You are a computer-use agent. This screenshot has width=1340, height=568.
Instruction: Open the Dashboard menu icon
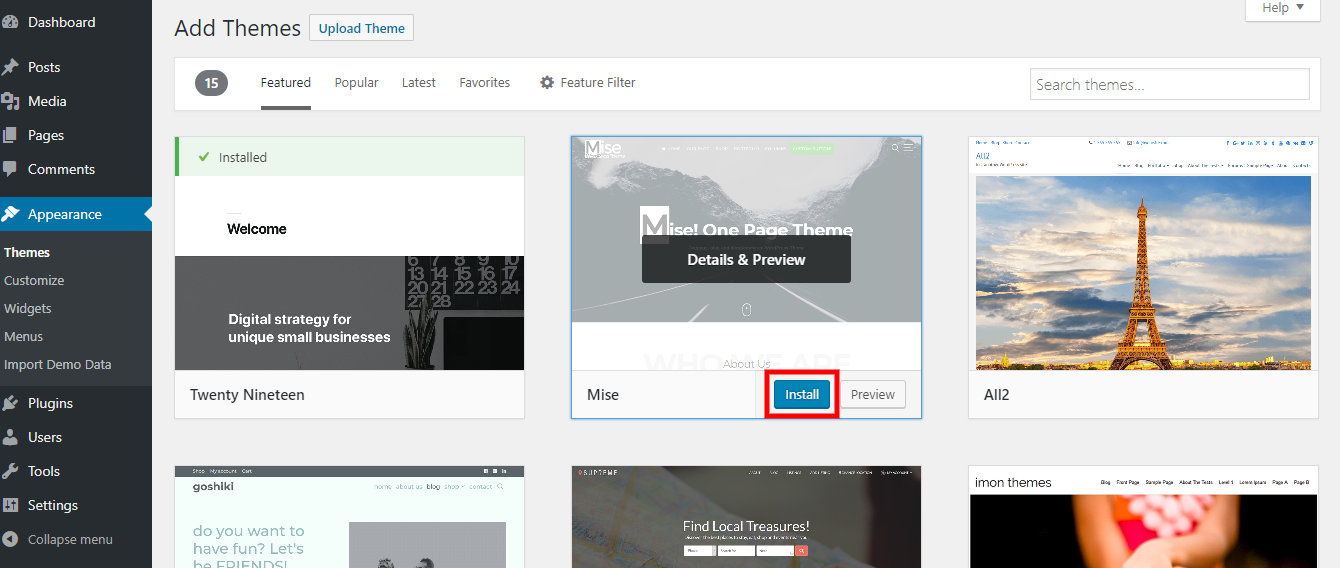click(x=11, y=22)
